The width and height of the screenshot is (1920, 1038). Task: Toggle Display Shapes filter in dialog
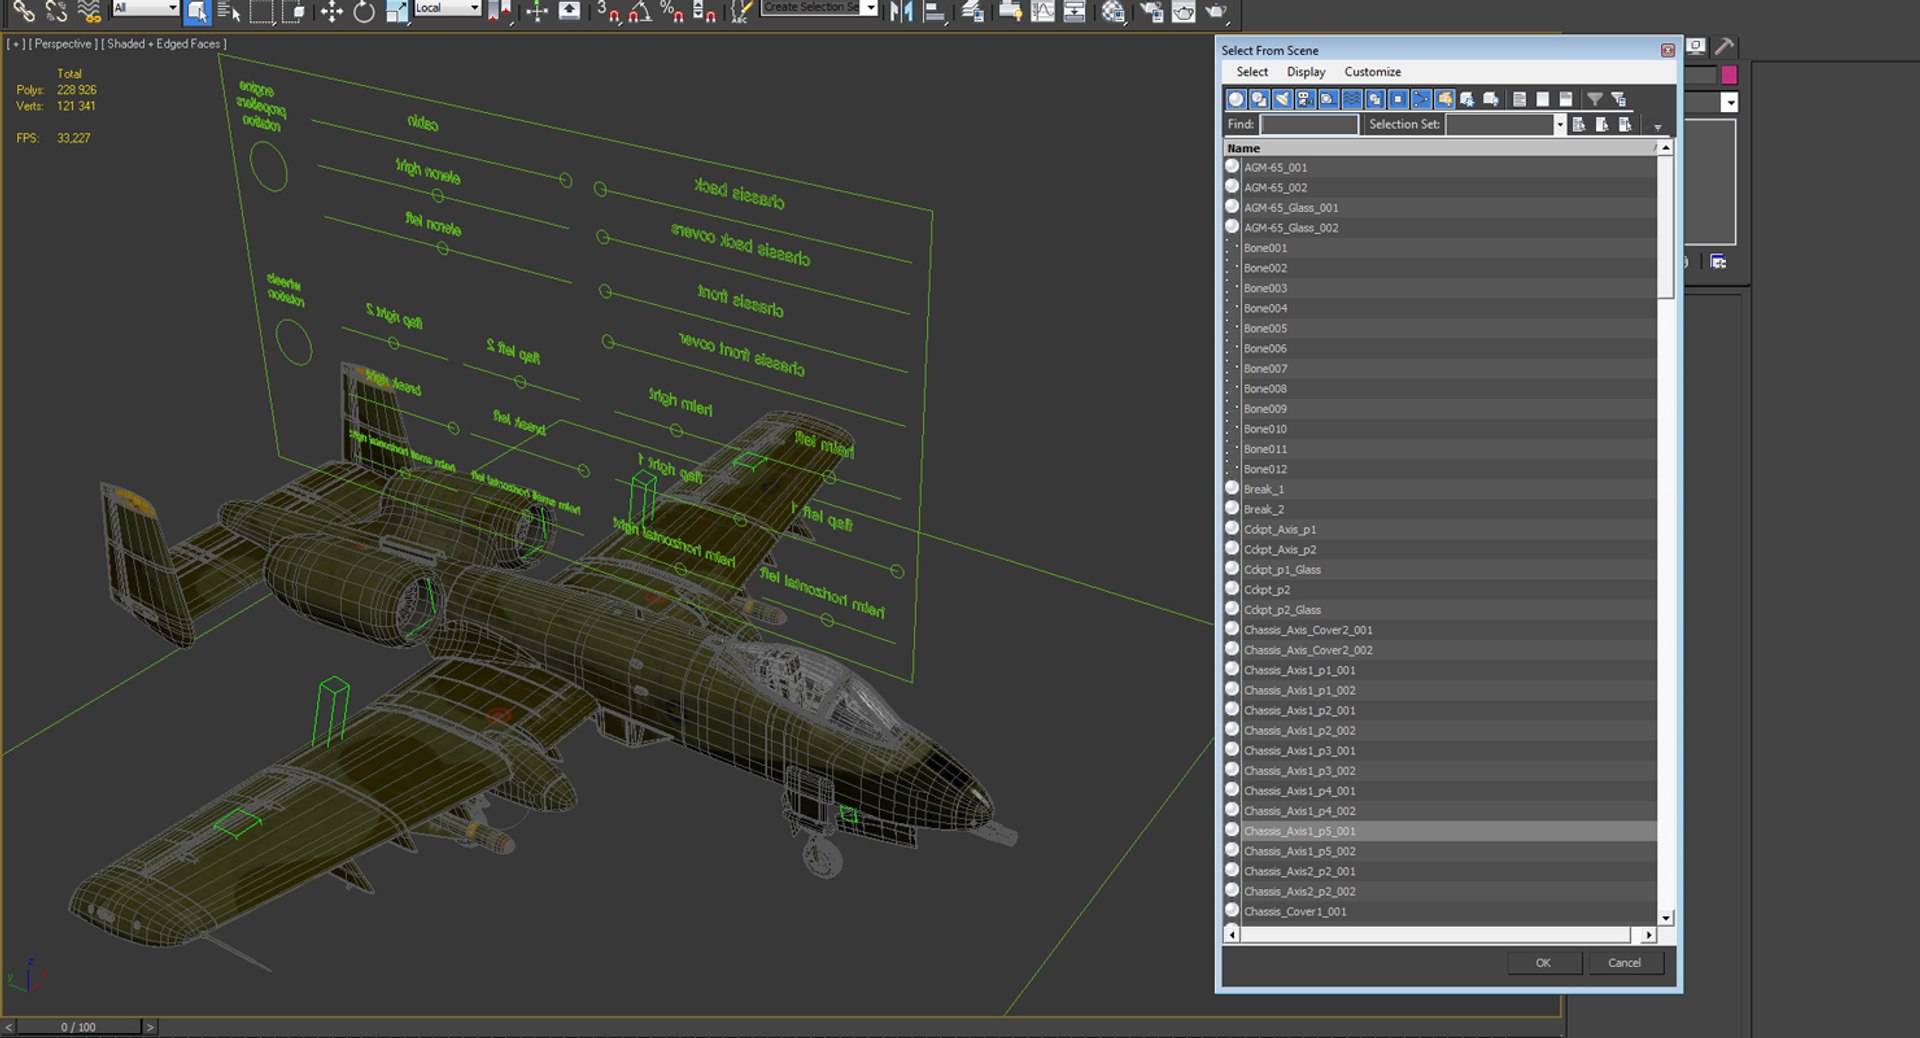(x=1259, y=99)
